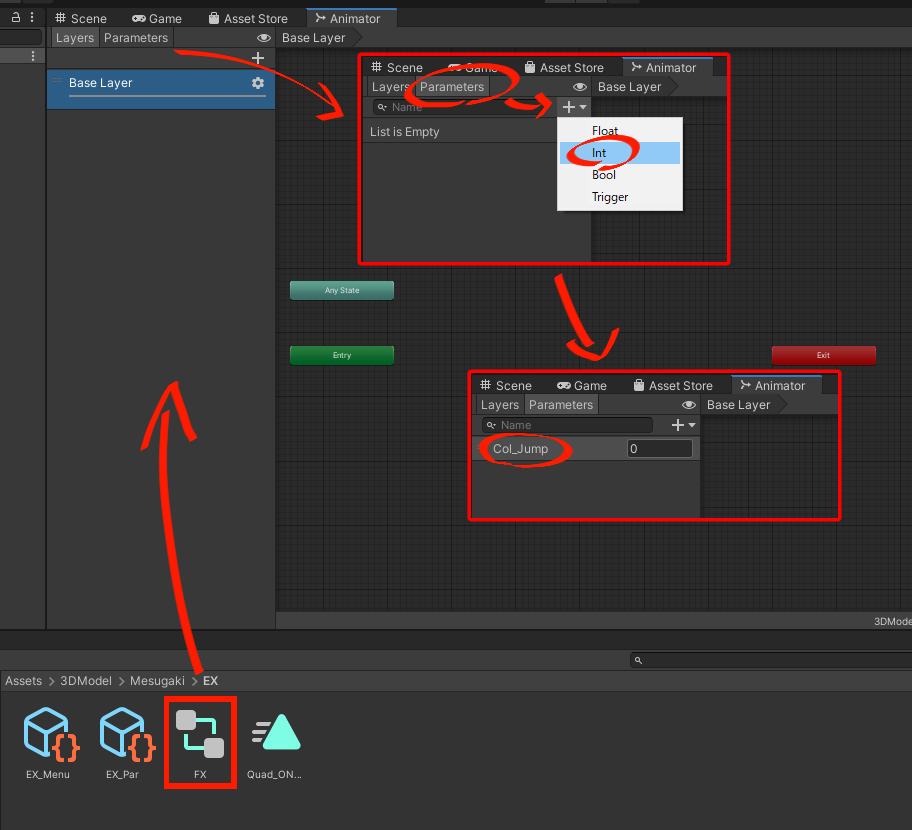This screenshot has width=912, height=830.
Task: Open the Base Layer settings gear
Action: pos(258,83)
